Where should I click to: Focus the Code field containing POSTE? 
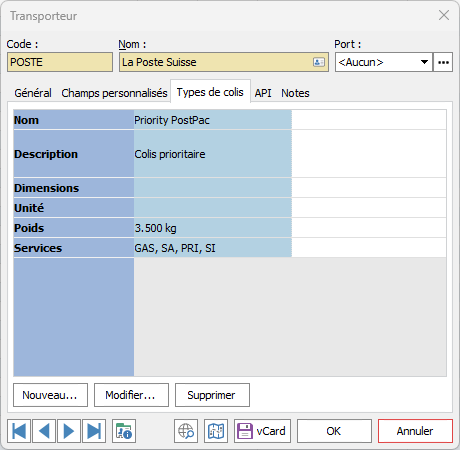pos(60,62)
